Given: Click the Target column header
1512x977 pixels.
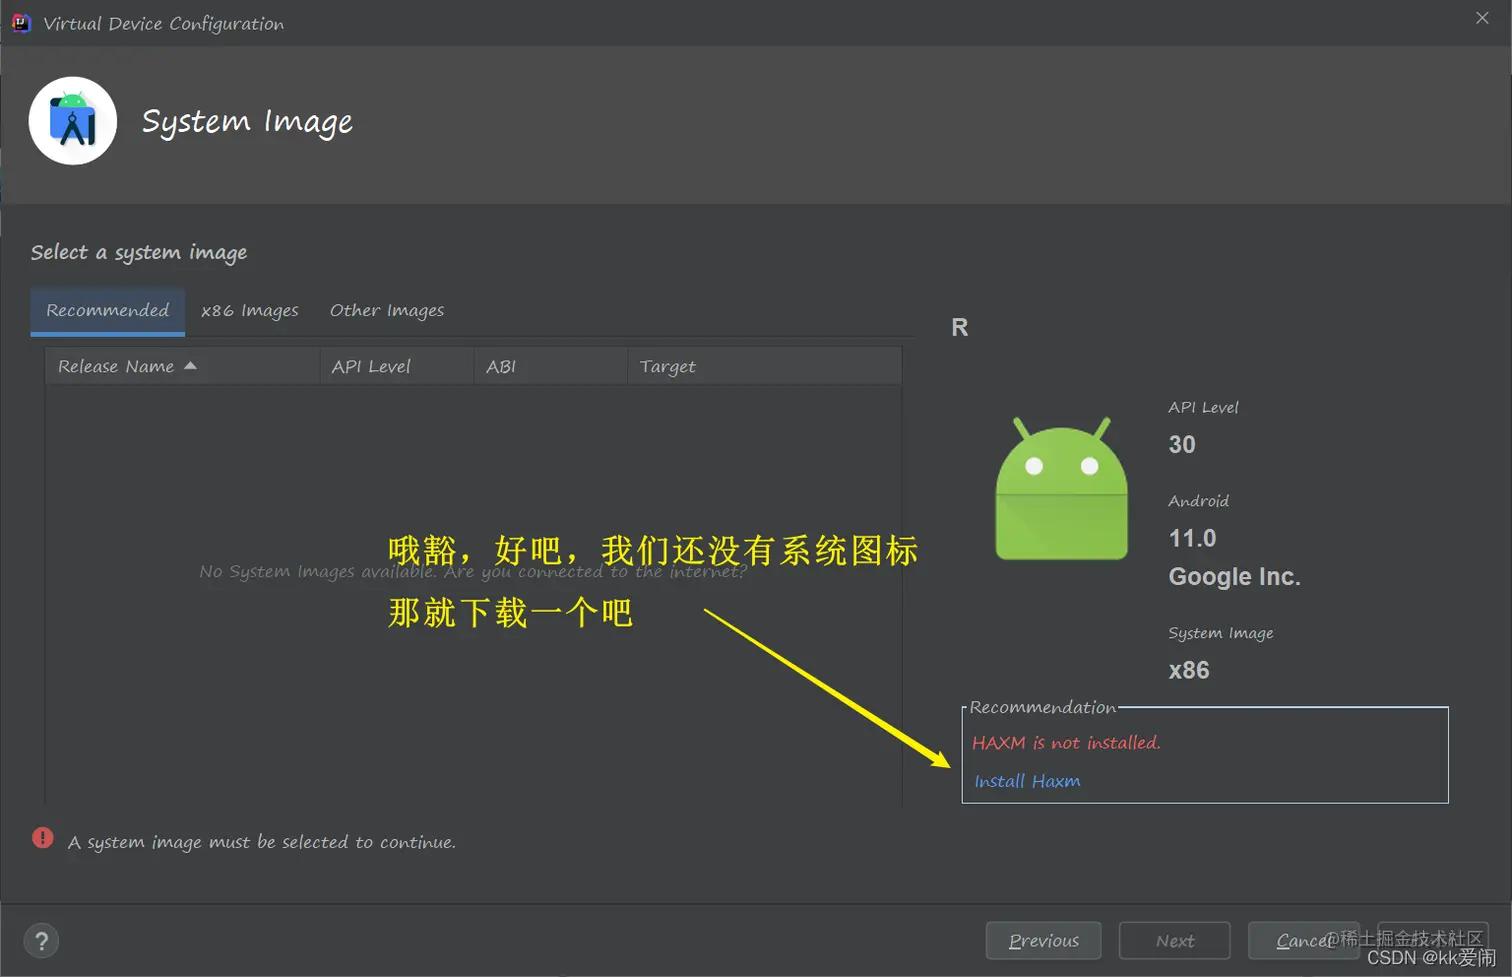Looking at the screenshot, I should 765,366.
